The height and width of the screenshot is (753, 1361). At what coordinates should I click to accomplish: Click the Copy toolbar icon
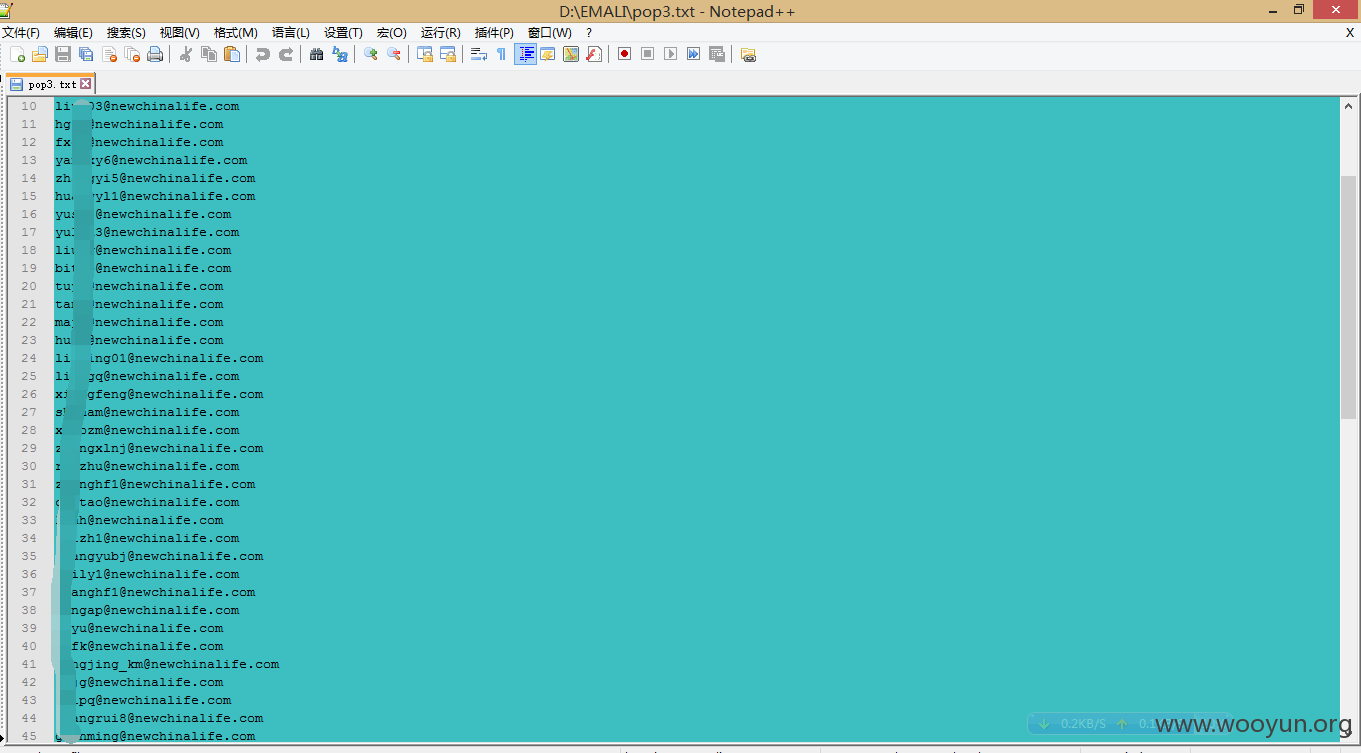click(x=208, y=54)
